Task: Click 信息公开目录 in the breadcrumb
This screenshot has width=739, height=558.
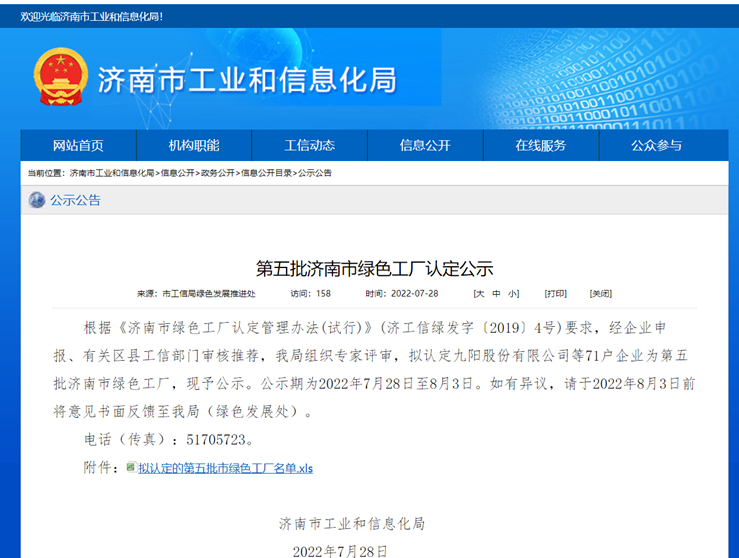Action: tap(266, 173)
